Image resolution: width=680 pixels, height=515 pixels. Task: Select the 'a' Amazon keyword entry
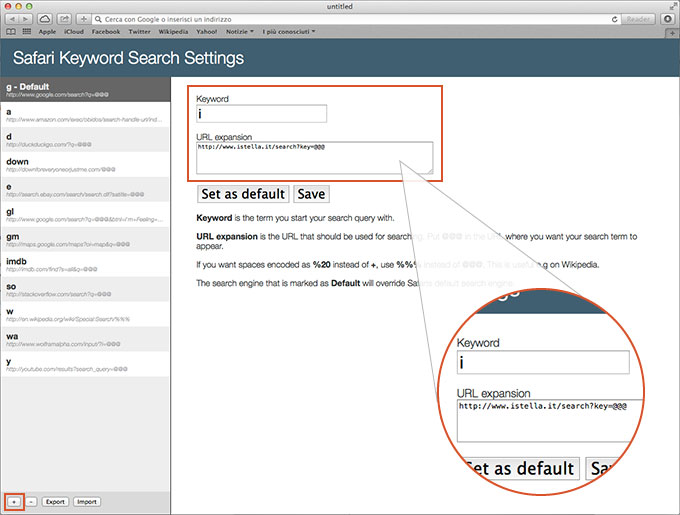click(85, 114)
